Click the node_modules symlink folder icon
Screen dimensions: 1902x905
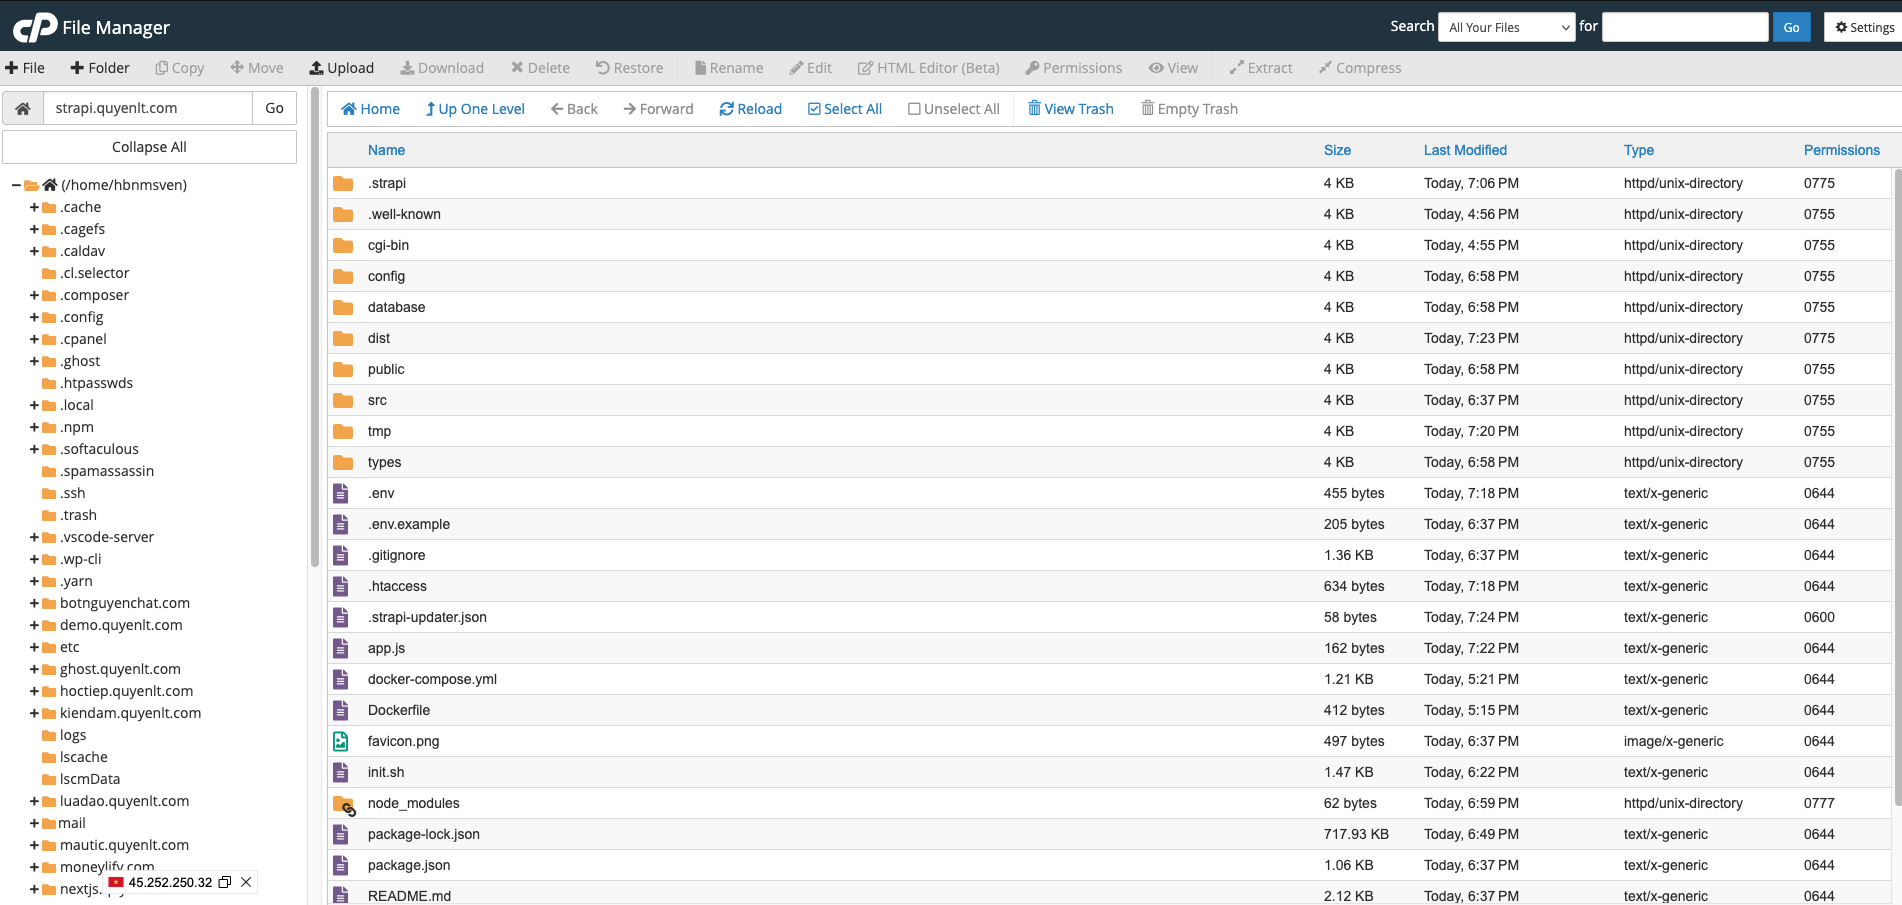(344, 804)
